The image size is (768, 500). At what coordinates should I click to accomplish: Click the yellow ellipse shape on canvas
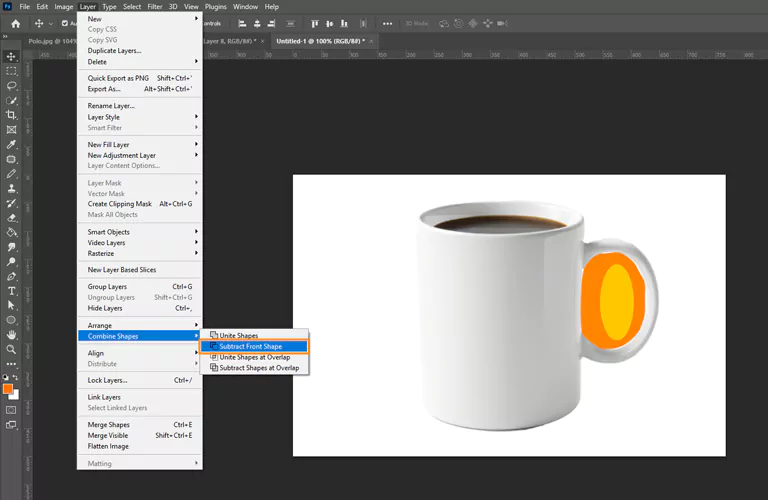tap(617, 301)
